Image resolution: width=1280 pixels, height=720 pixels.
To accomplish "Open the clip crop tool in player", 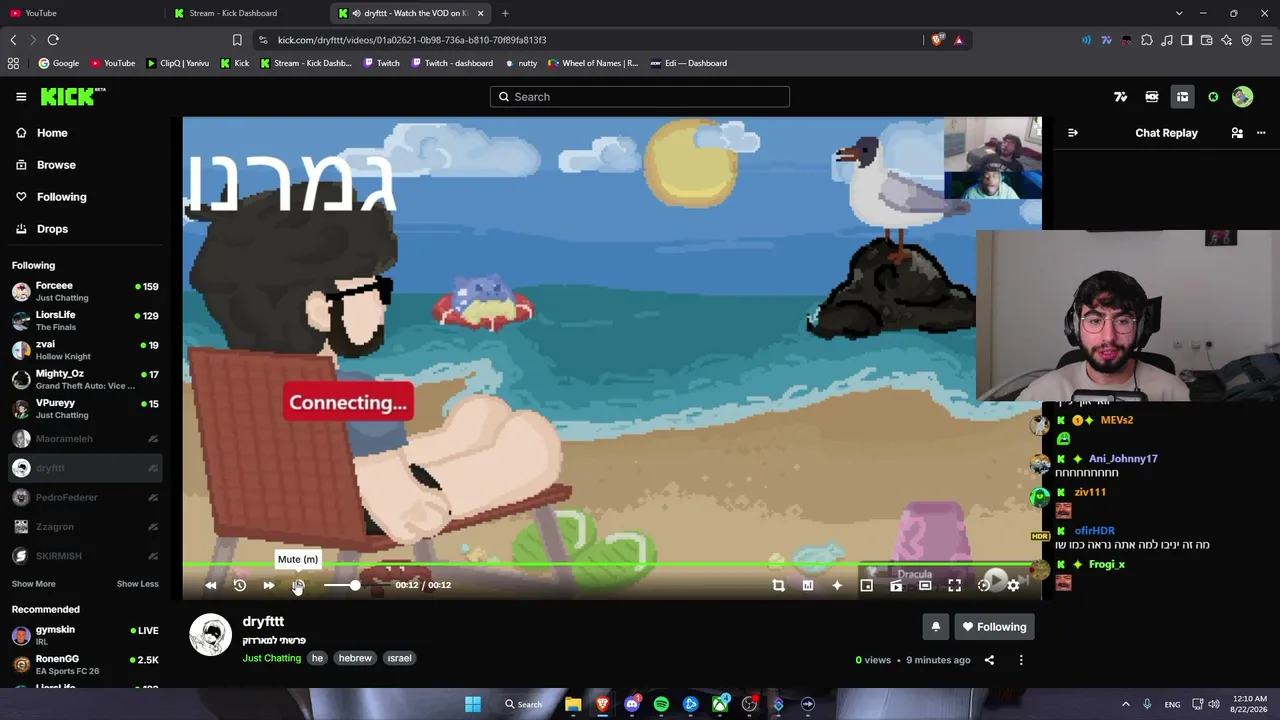I will [x=779, y=585].
